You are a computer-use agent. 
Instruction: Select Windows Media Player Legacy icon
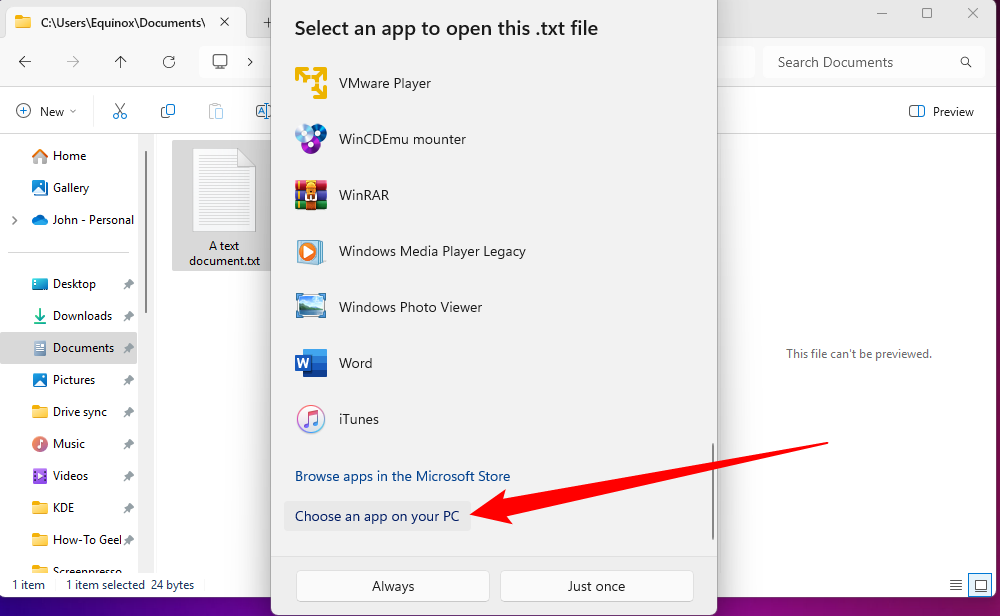(x=311, y=251)
